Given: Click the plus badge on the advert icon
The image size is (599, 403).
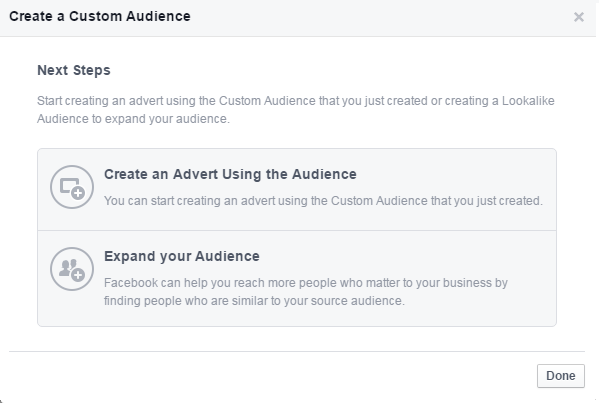Looking at the screenshot, I should tap(78, 193).
